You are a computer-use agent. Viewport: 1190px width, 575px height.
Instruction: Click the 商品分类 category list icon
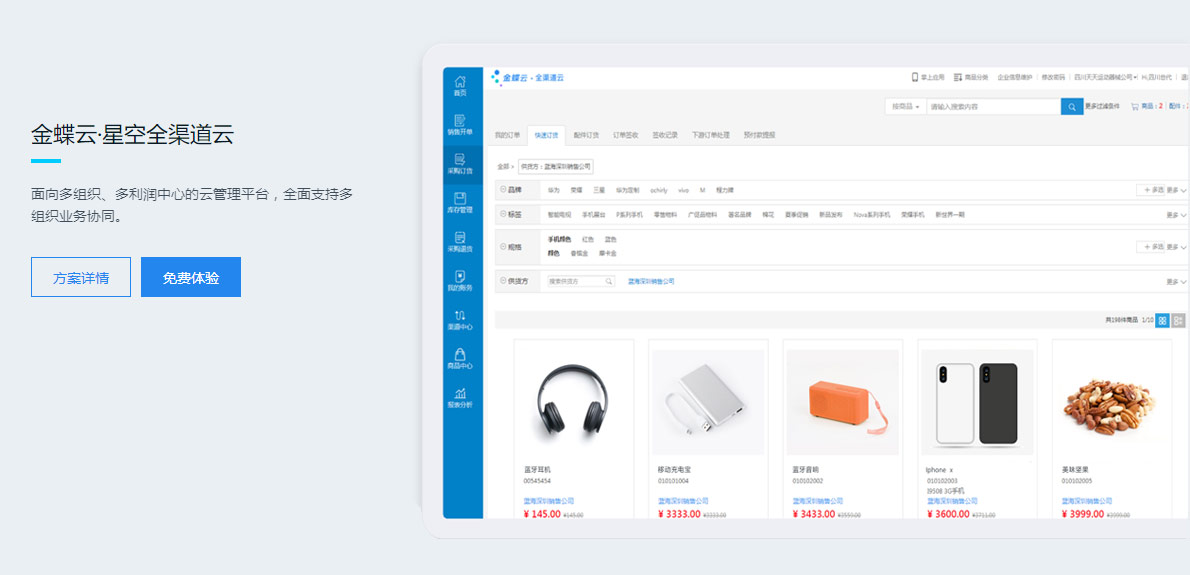click(x=958, y=77)
